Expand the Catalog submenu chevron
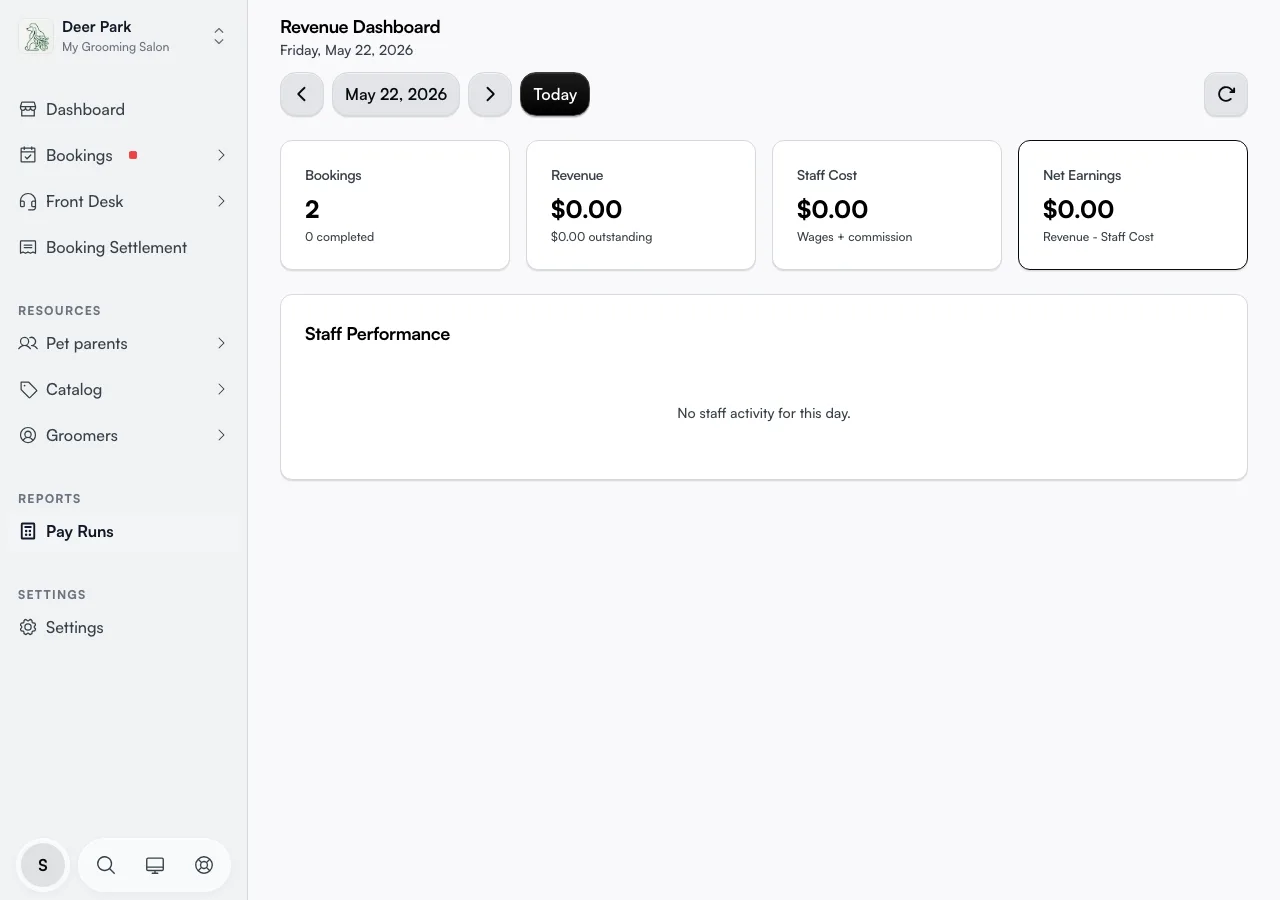Viewport: 1280px width, 900px height. pos(221,389)
